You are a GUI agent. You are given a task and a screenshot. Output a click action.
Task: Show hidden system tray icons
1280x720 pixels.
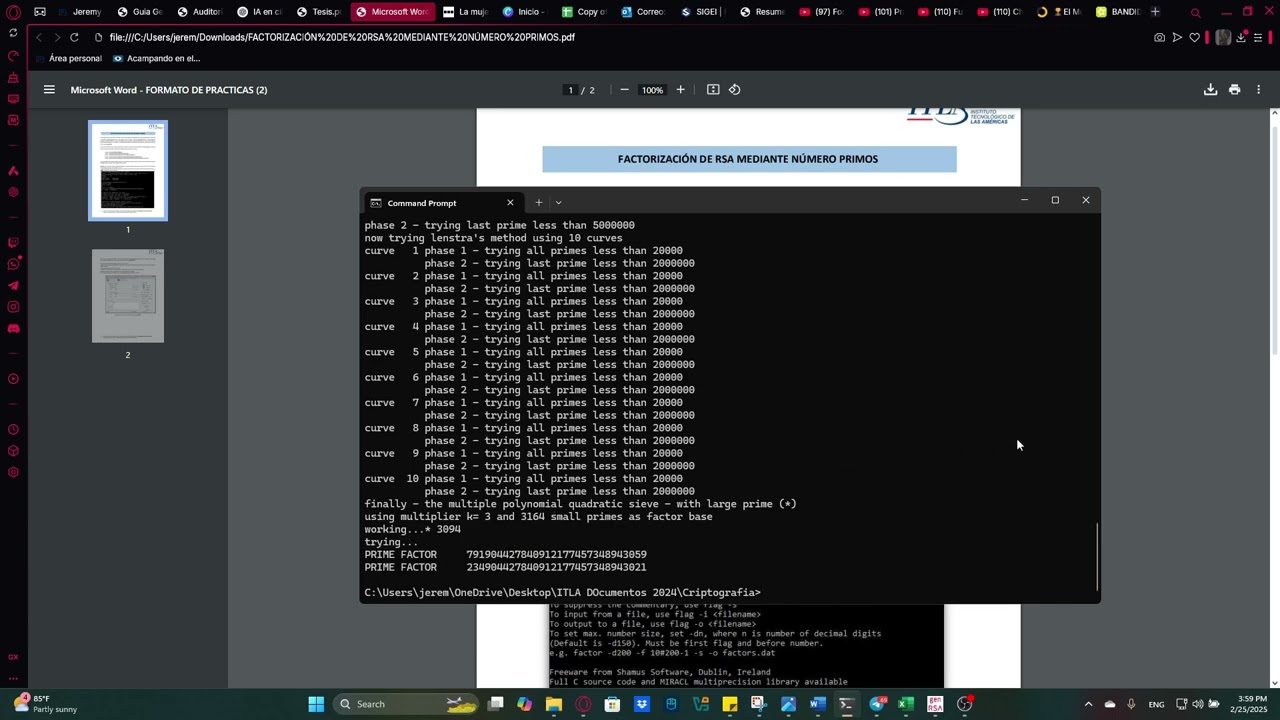point(1088,704)
